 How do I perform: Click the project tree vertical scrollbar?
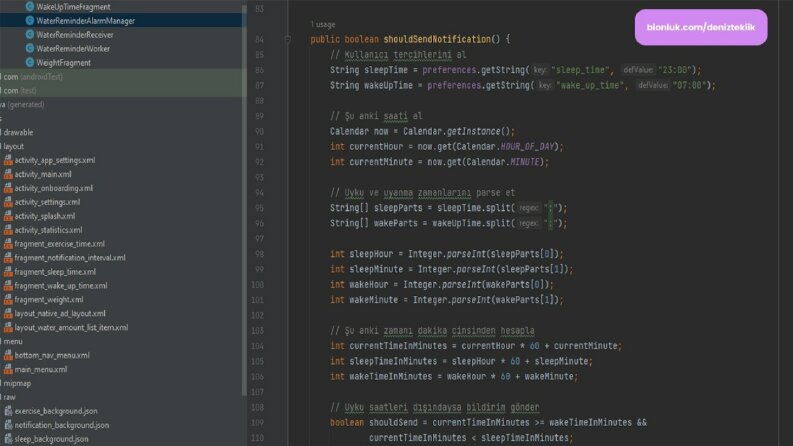244,200
